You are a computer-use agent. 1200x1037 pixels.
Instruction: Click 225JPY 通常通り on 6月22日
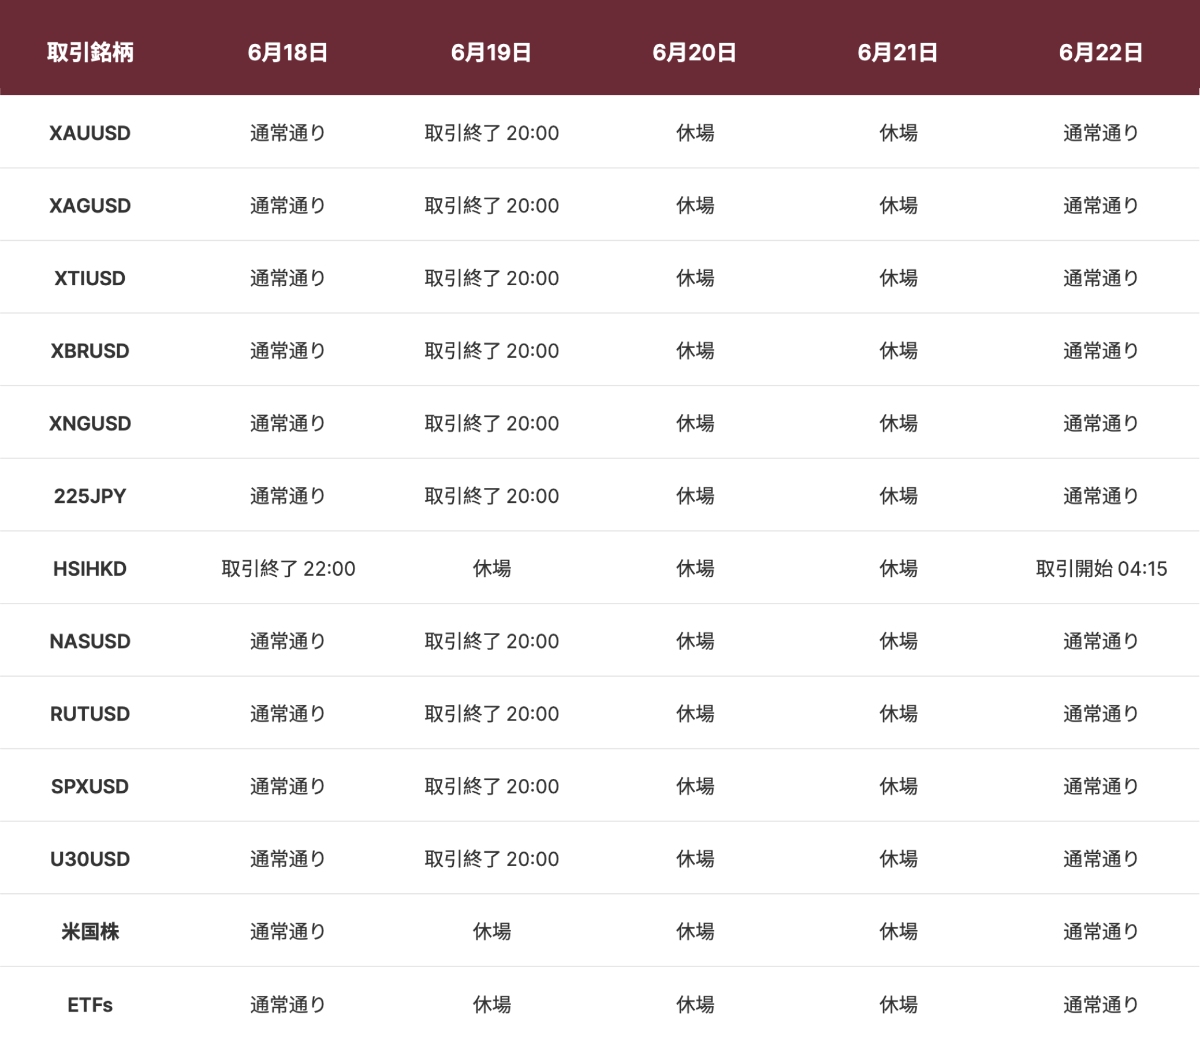pyautogui.click(x=1101, y=496)
